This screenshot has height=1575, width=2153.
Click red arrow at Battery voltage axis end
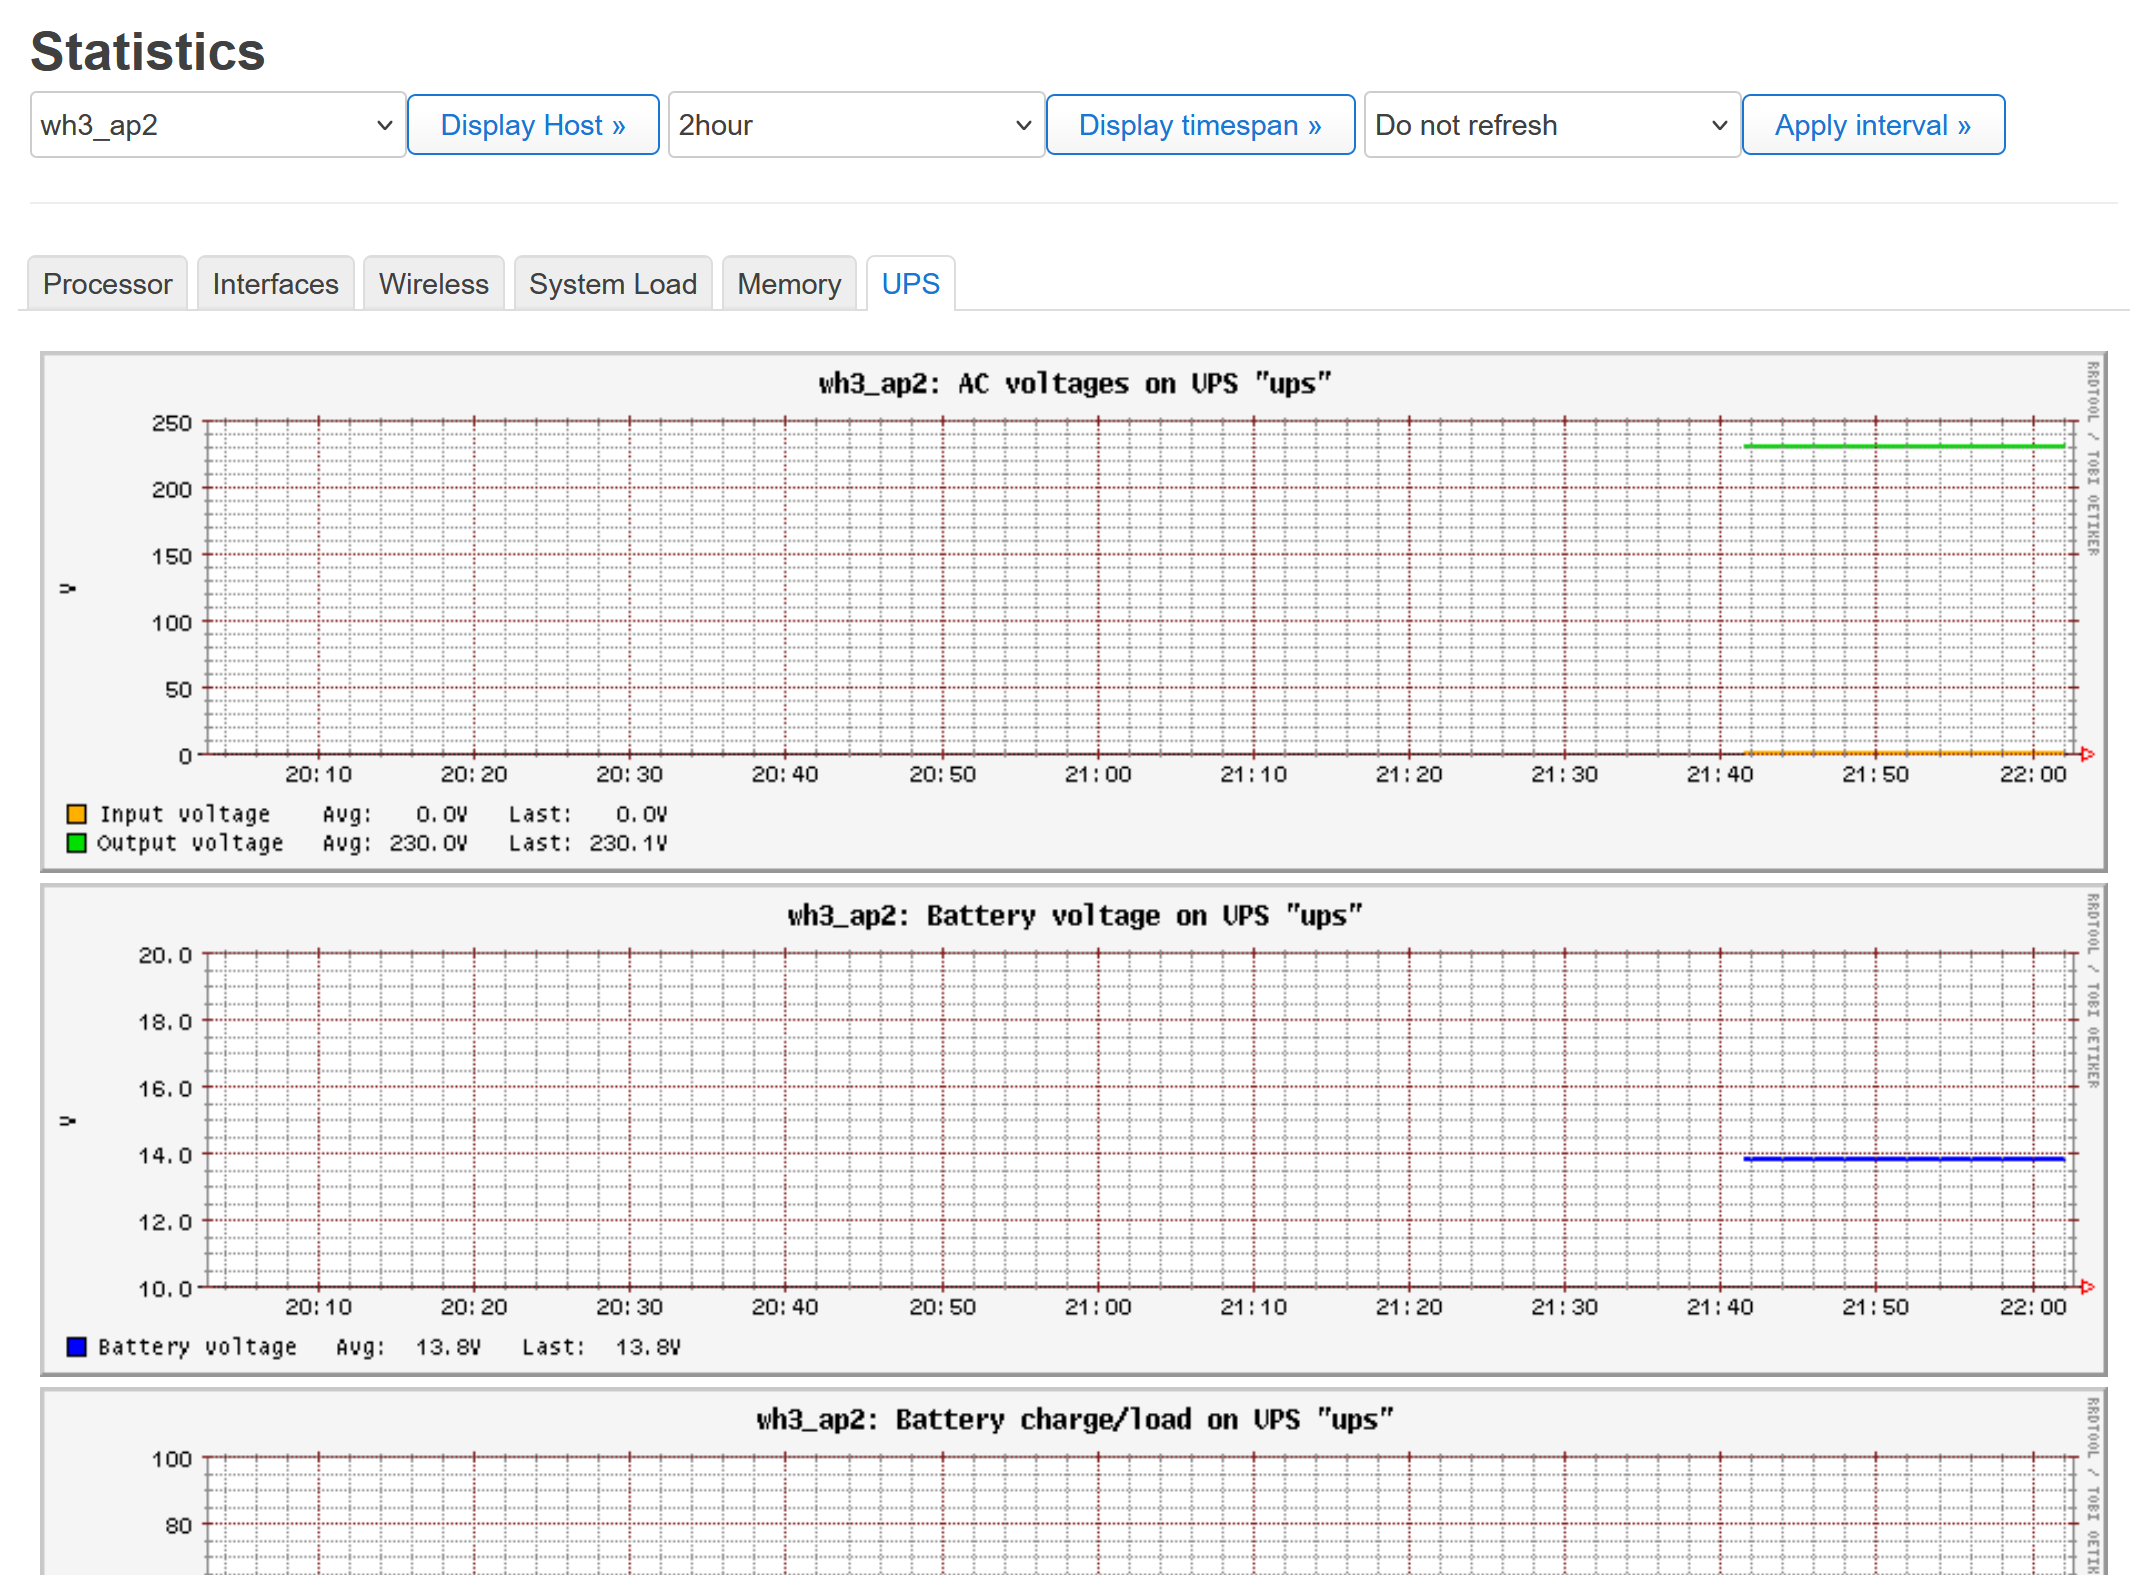coord(2087,1287)
